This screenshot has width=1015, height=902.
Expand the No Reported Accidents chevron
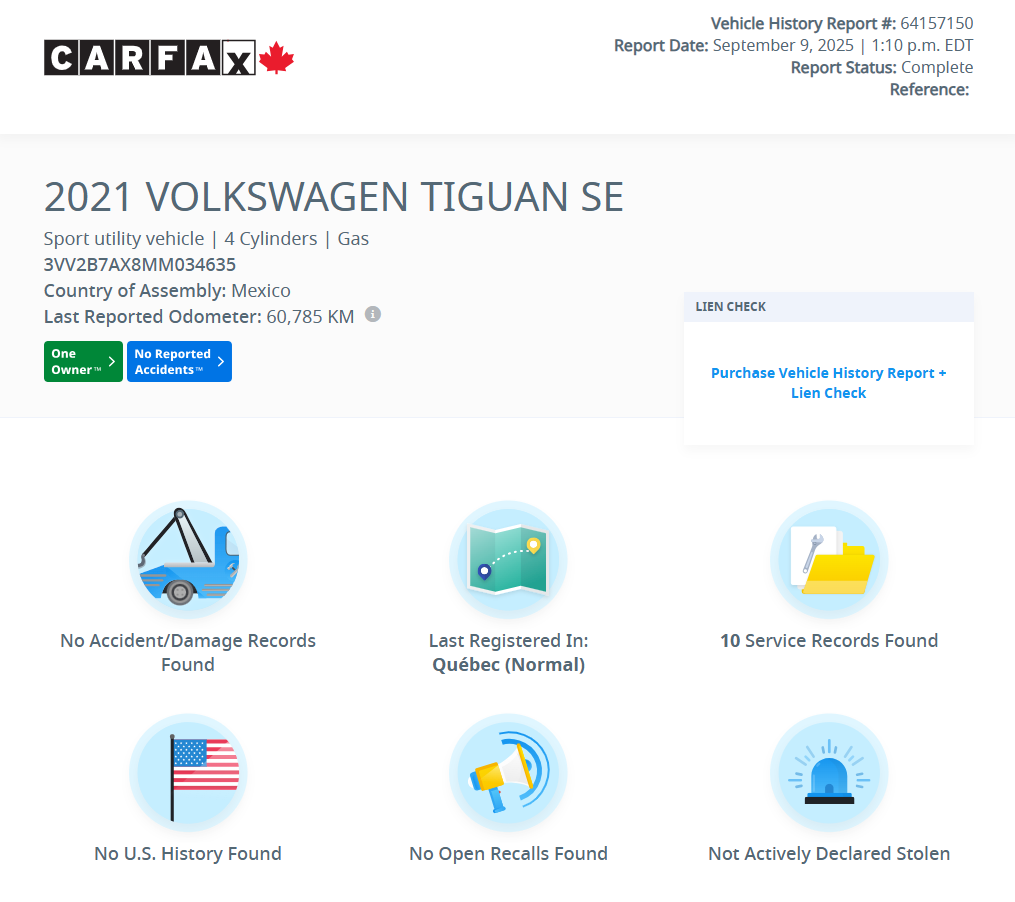221,361
